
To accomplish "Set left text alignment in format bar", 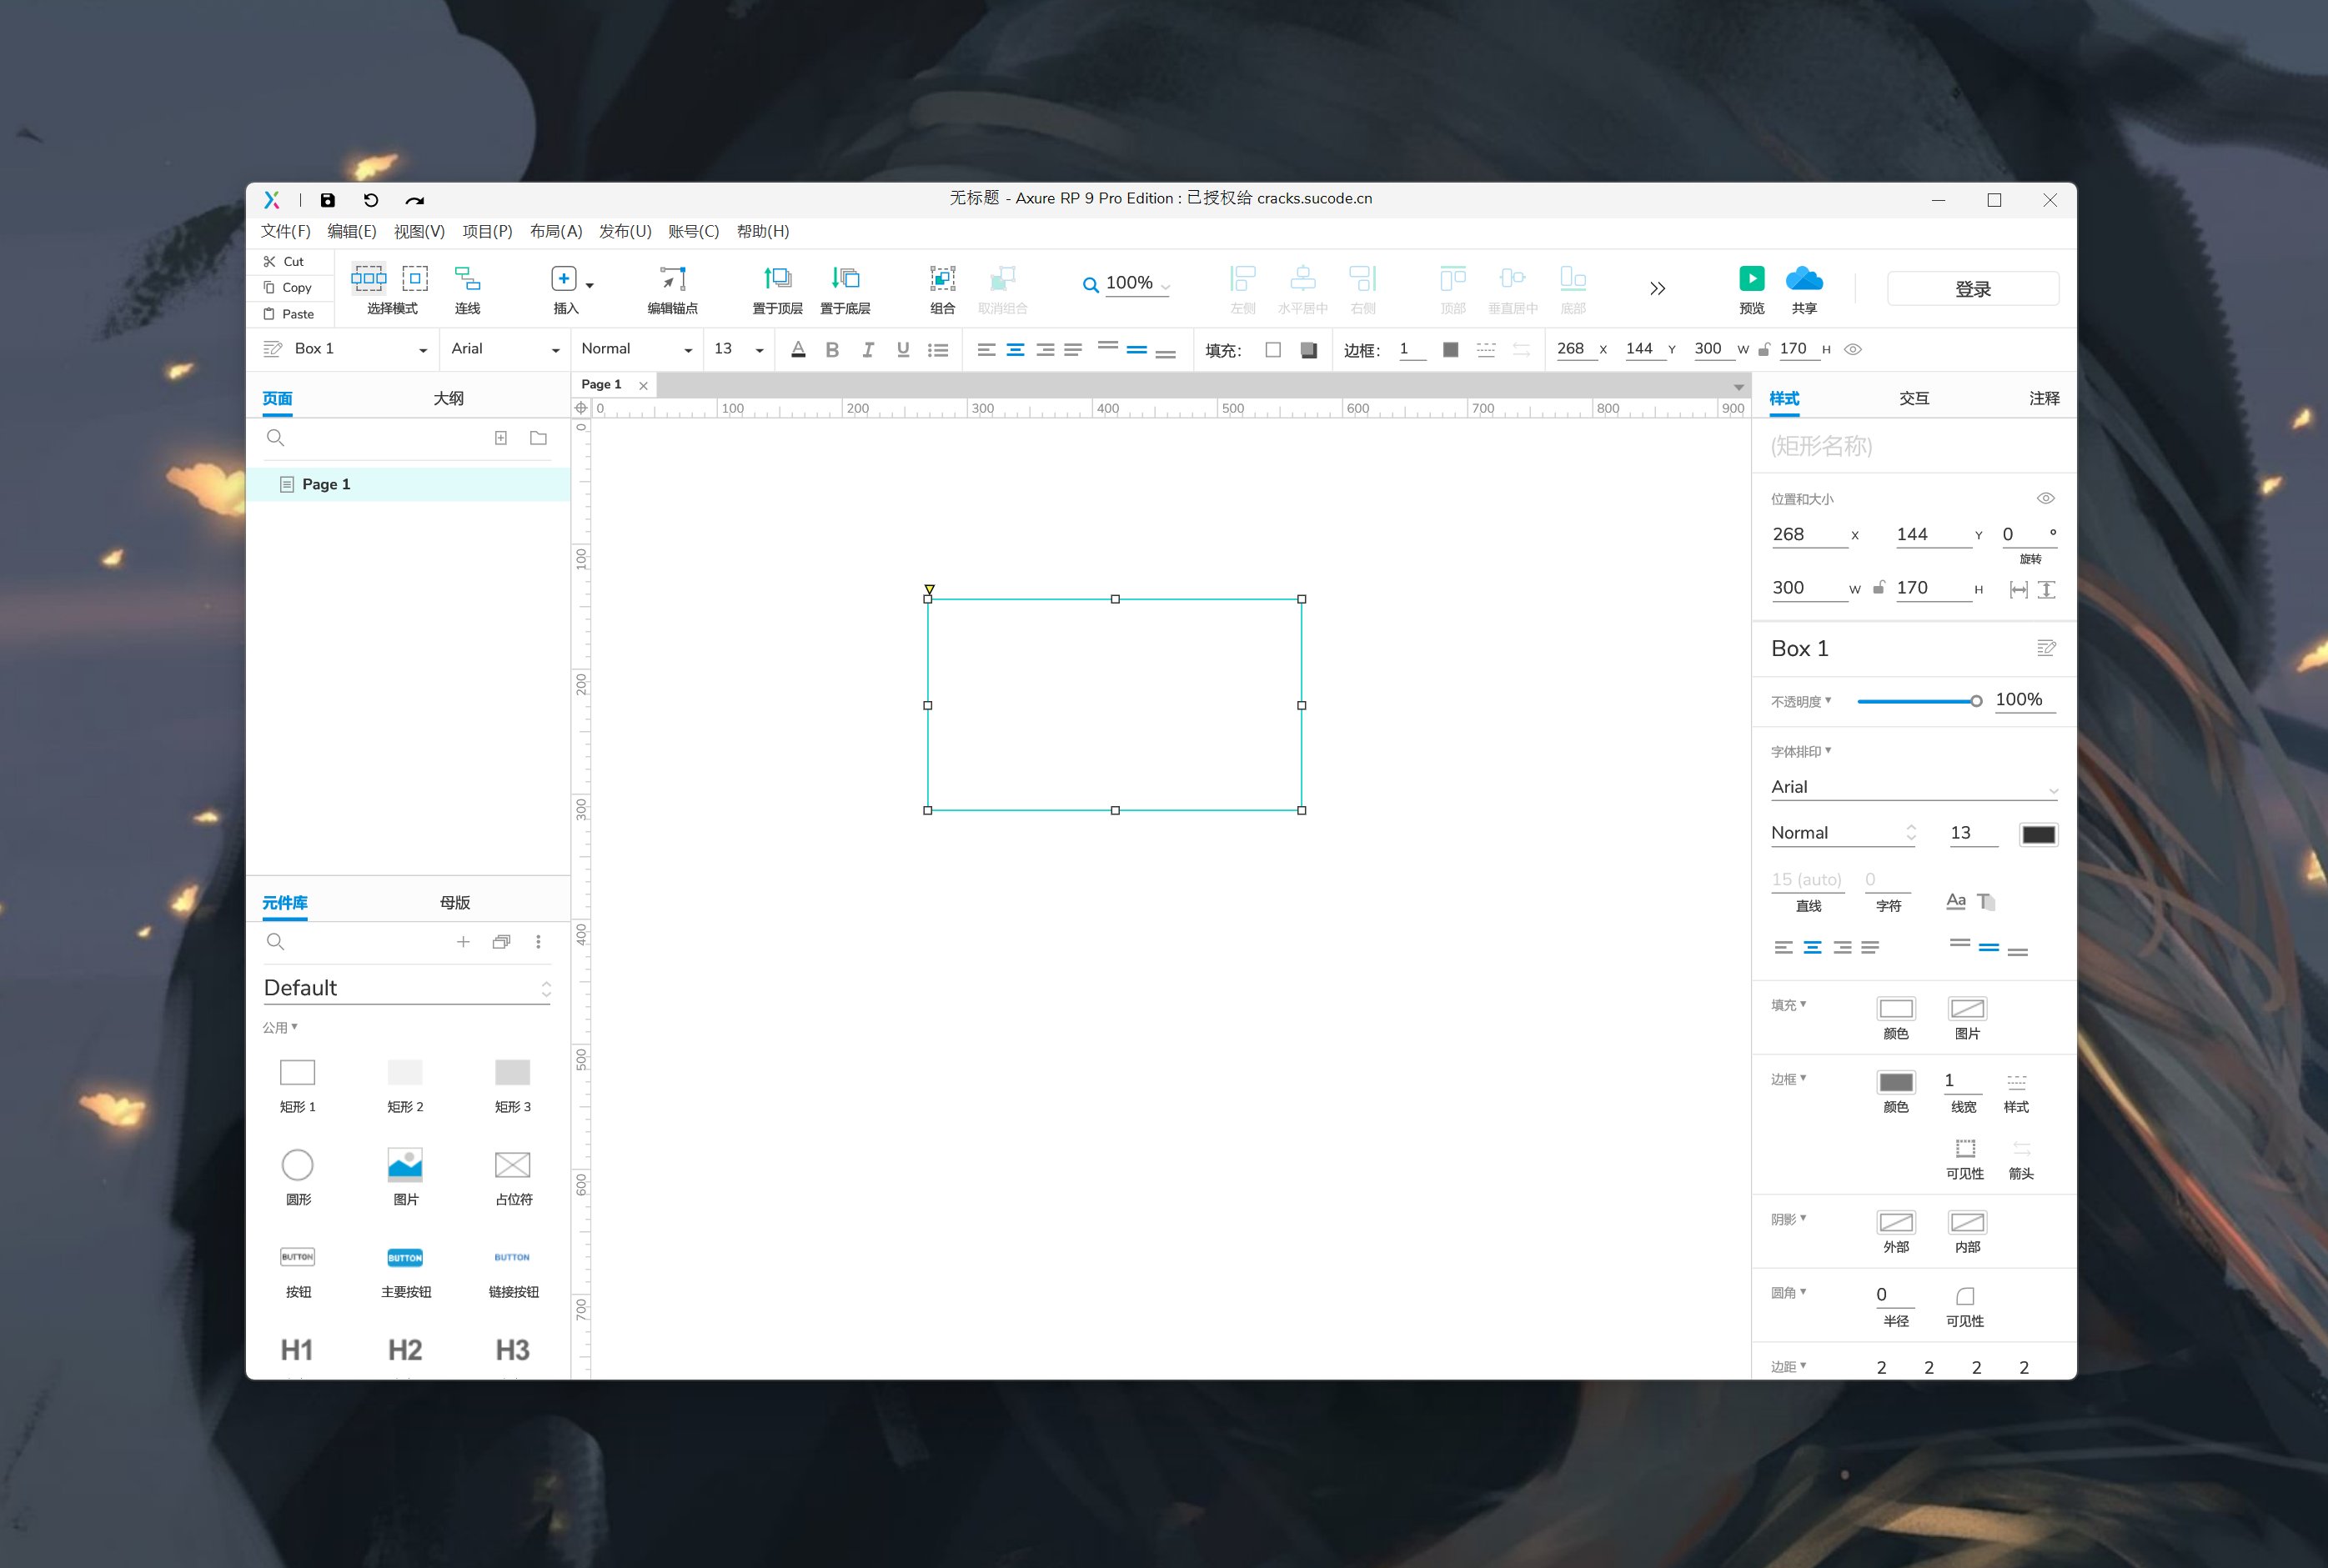I will click(986, 350).
